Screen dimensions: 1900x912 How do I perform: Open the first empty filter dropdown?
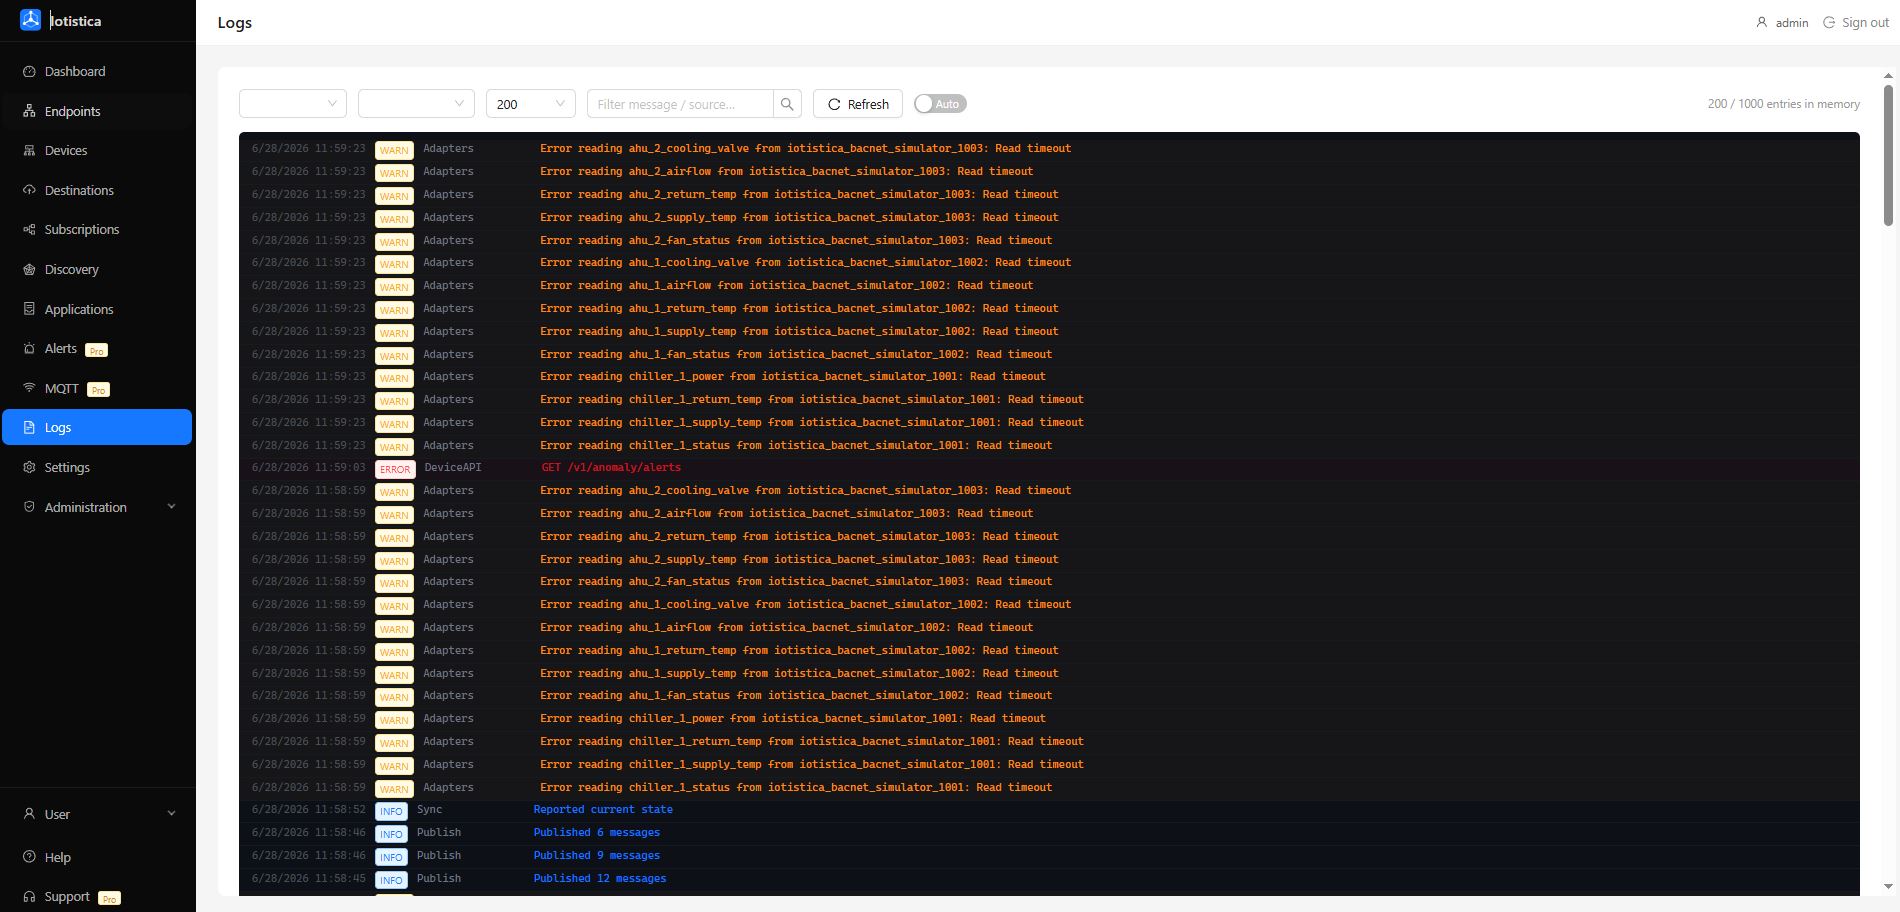[293, 104]
